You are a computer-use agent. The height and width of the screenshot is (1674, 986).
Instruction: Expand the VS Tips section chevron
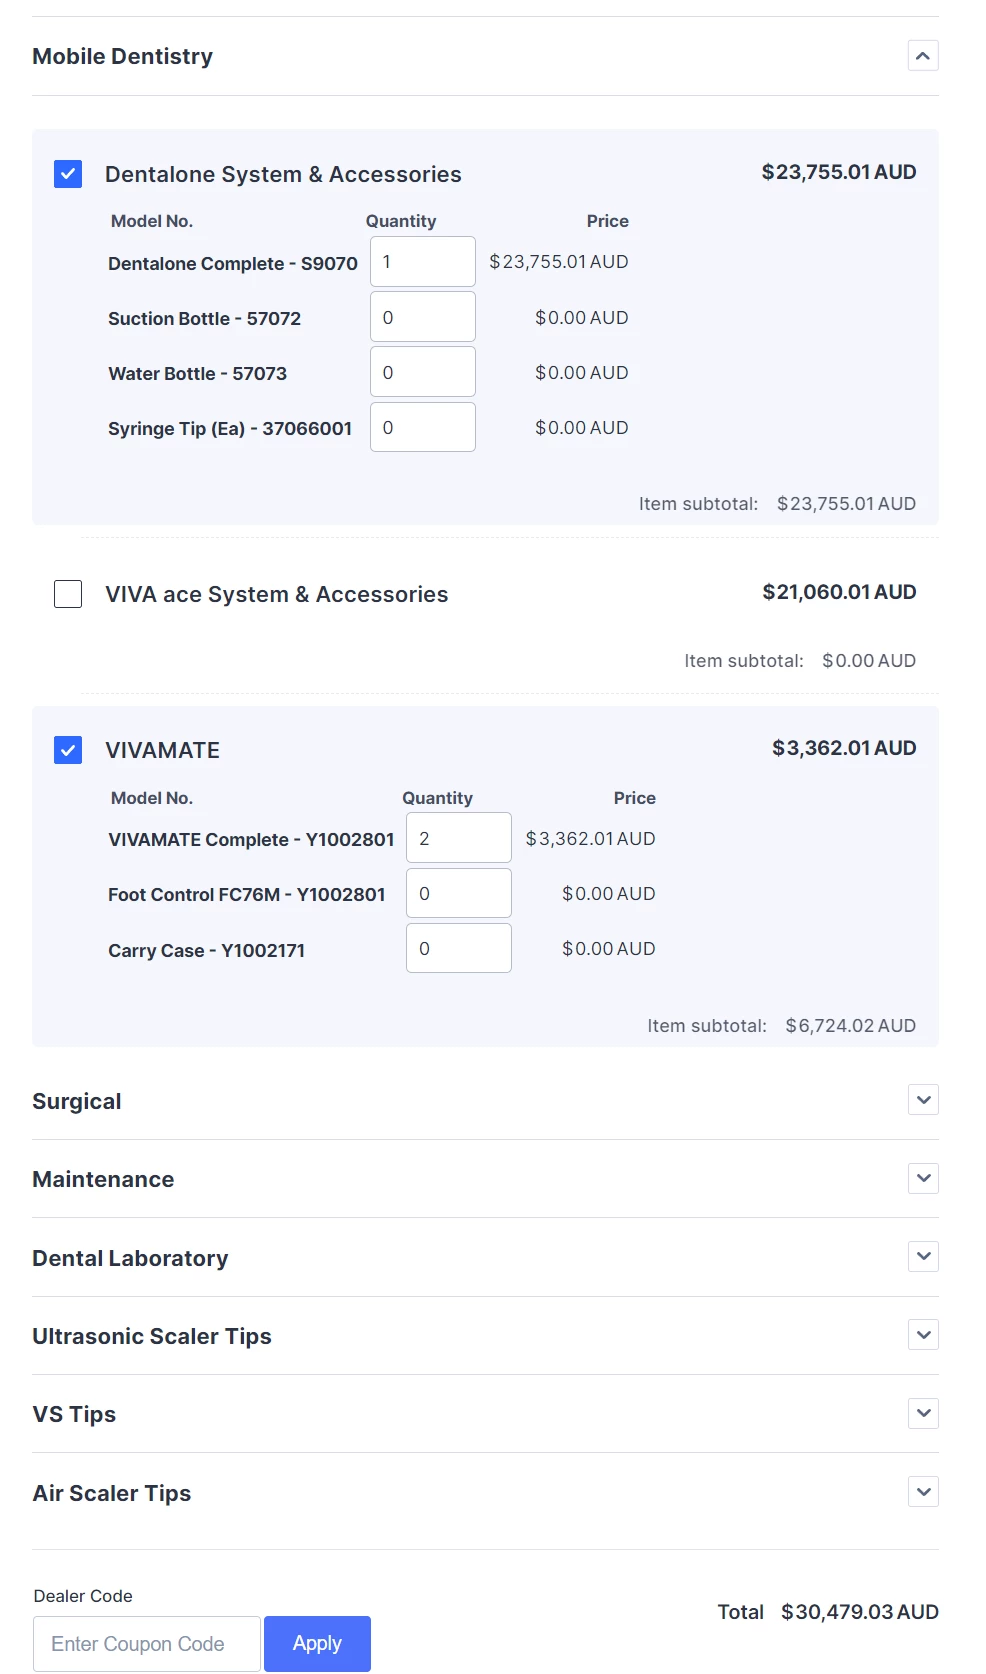coord(923,1413)
